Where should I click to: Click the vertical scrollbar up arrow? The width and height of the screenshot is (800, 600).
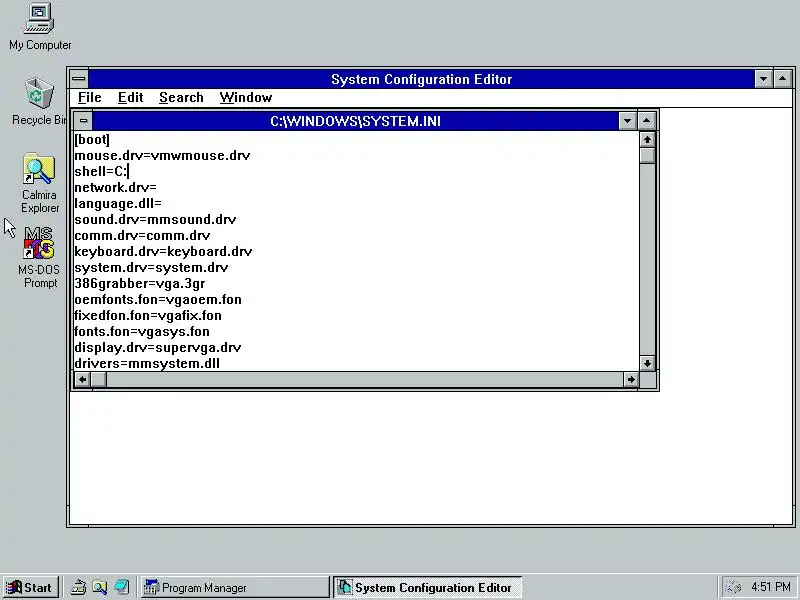click(647, 139)
